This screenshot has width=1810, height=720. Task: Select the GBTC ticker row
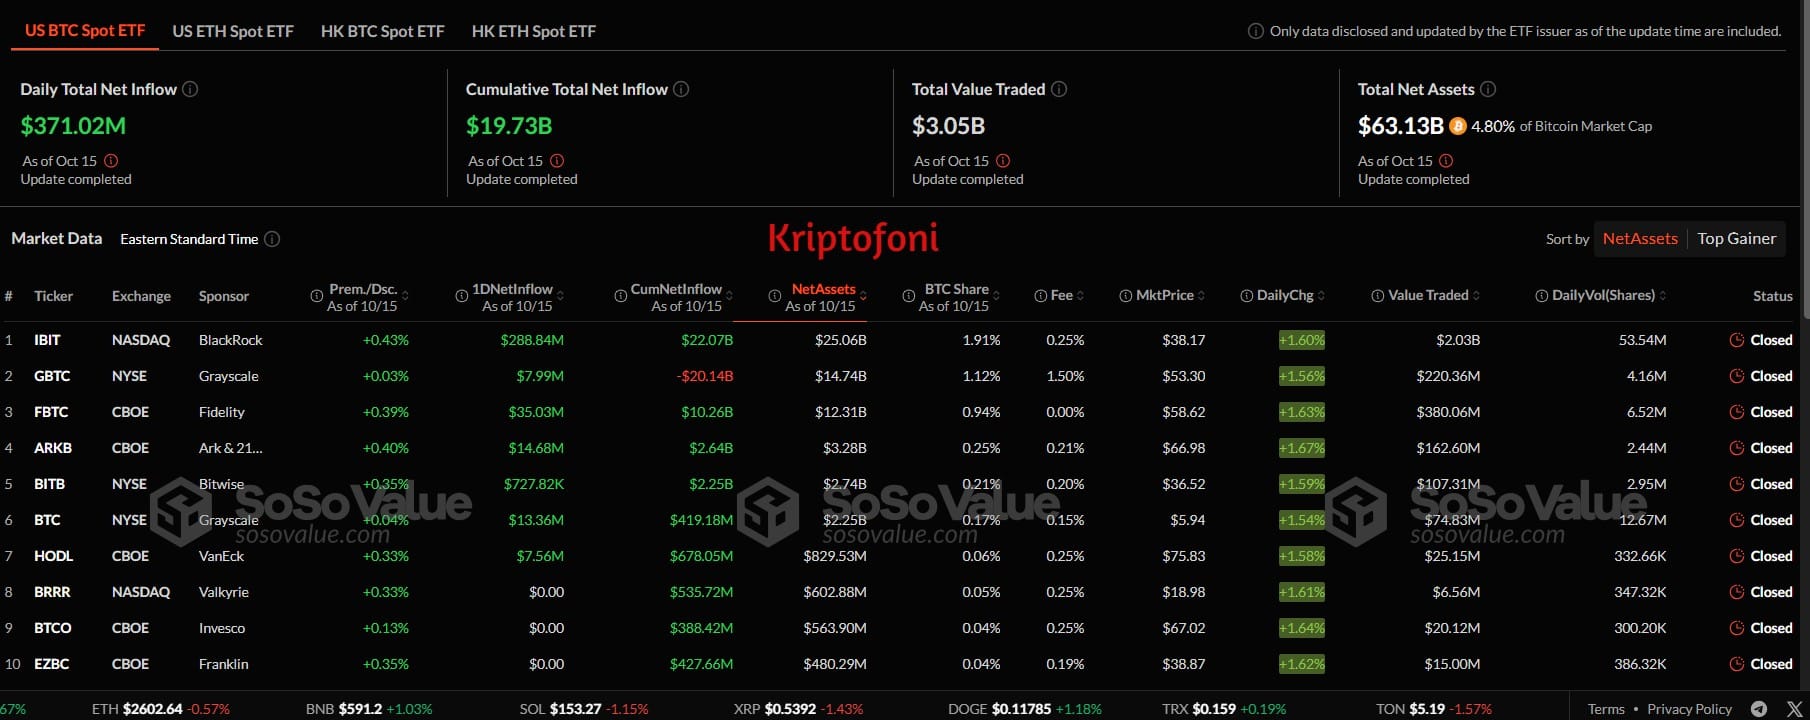point(52,376)
